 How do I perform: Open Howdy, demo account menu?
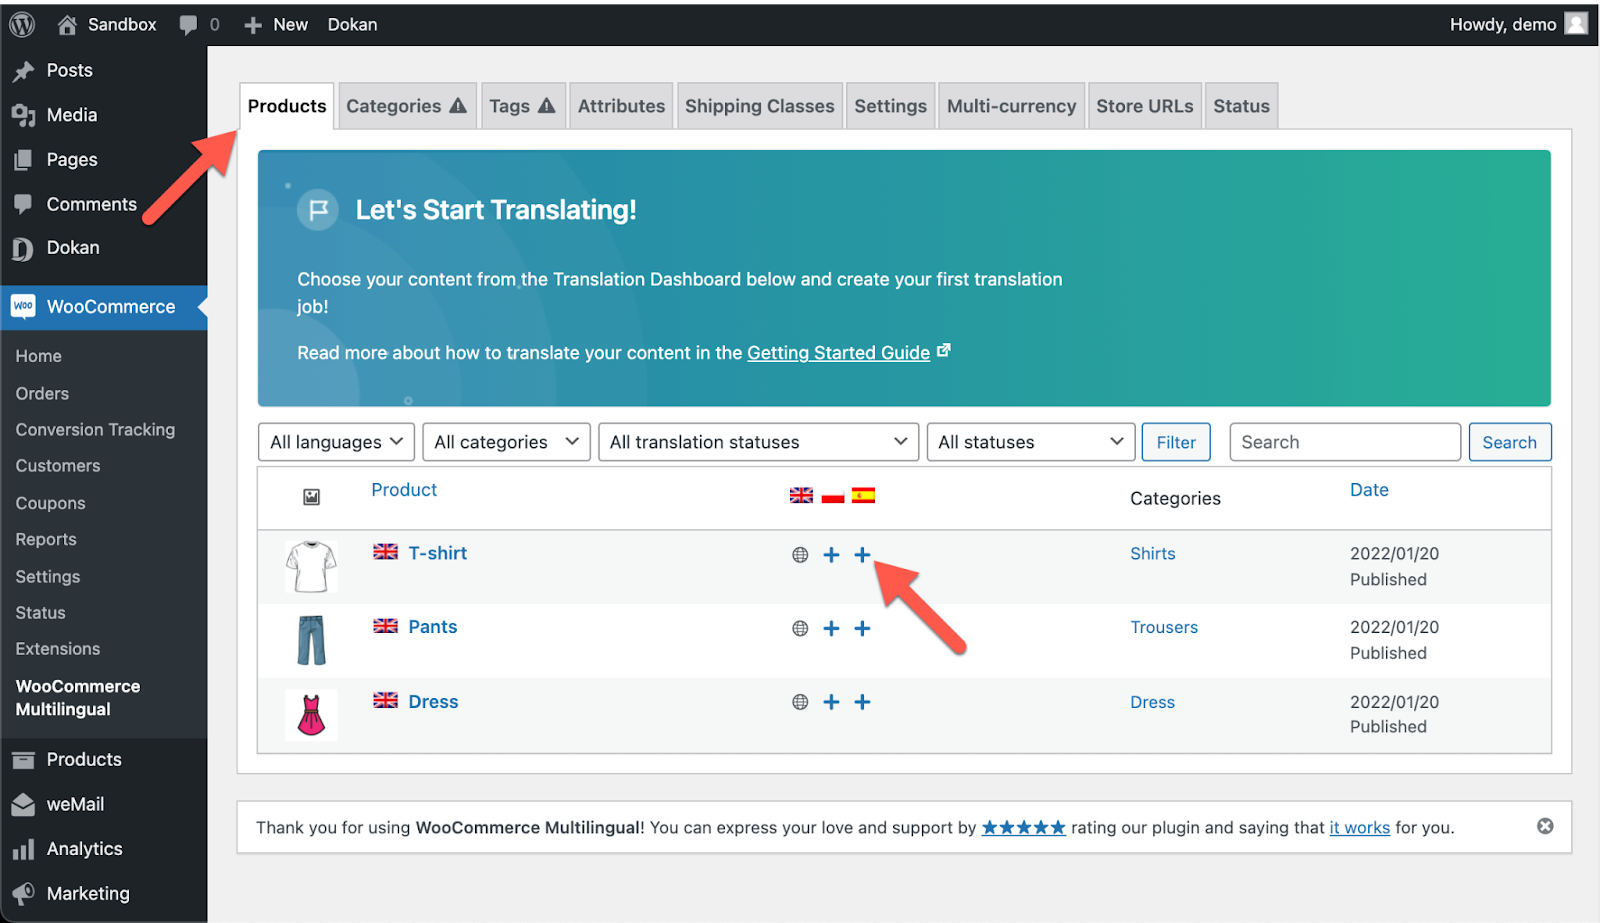[1517, 25]
